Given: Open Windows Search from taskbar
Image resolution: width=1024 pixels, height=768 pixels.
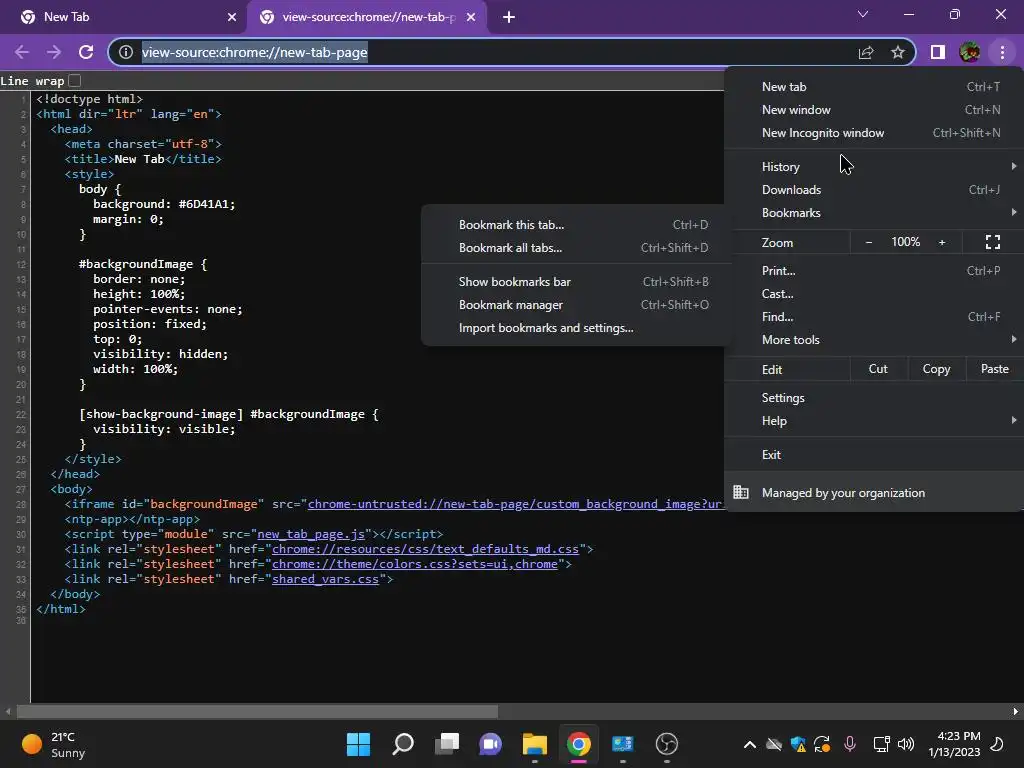Looking at the screenshot, I should pyautogui.click(x=402, y=744).
